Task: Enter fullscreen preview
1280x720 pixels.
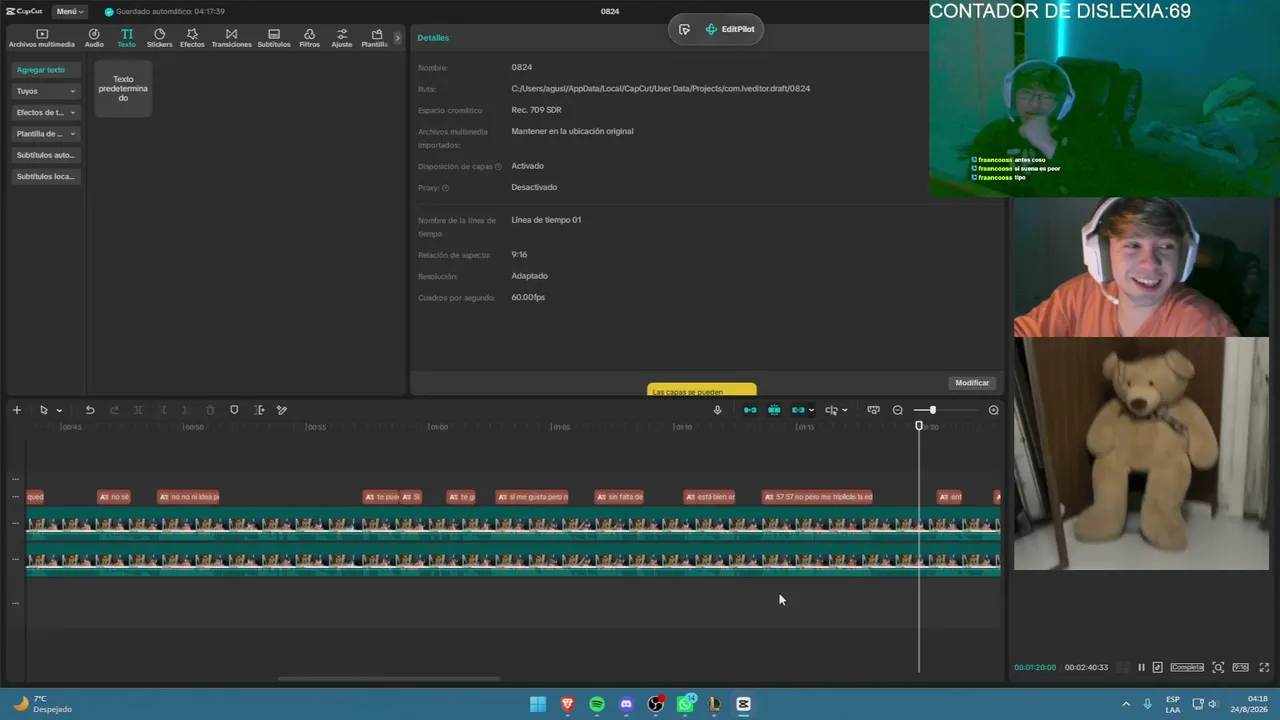Action: [1264, 667]
